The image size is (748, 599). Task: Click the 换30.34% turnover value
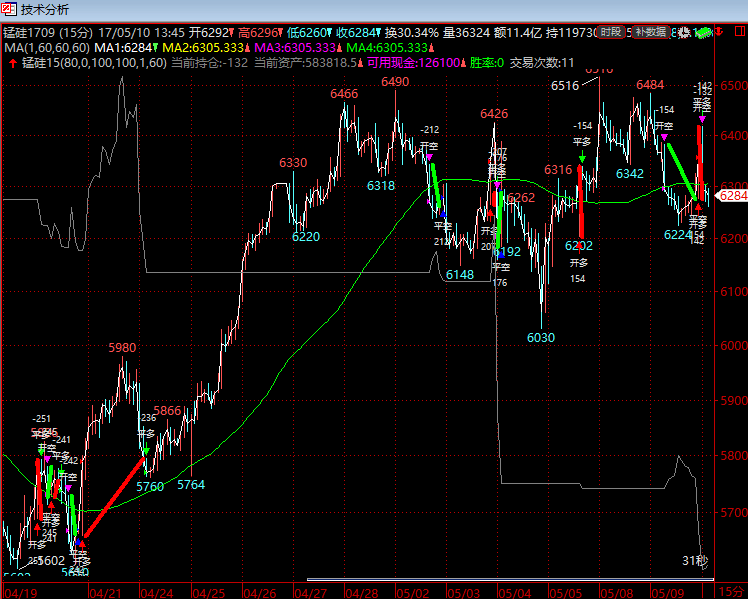[412, 33]
